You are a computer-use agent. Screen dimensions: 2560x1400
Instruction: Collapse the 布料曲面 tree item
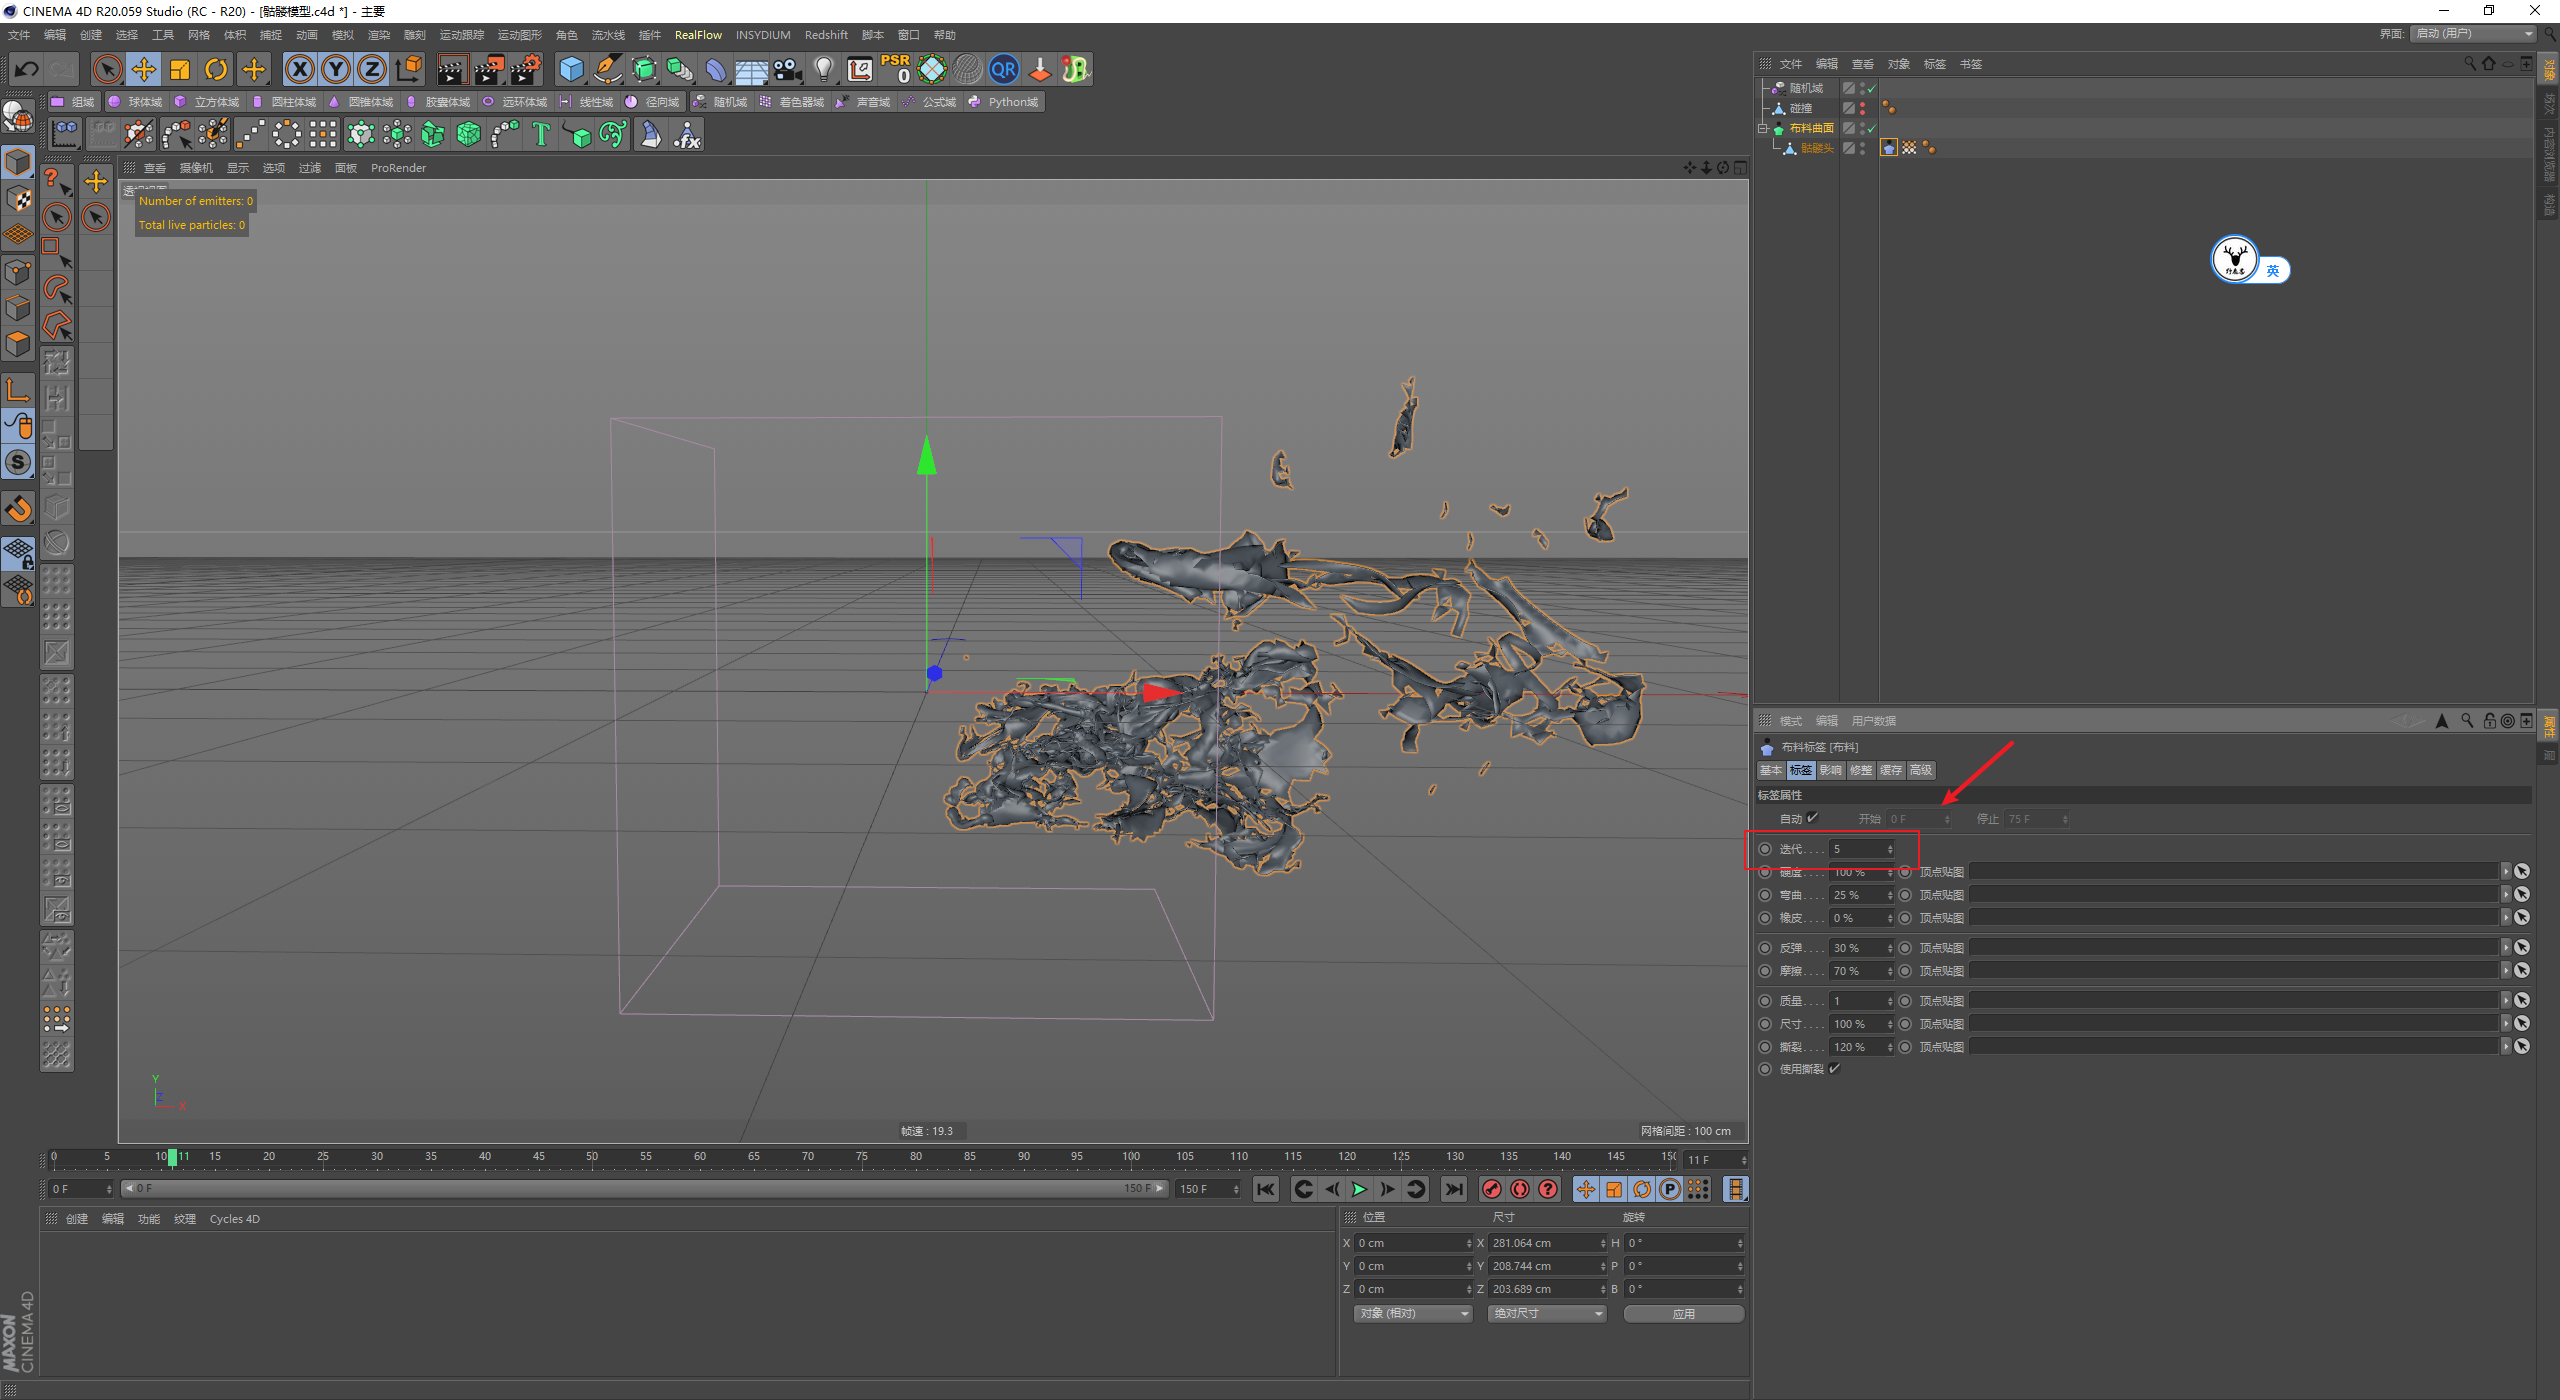coord(1763,128)
